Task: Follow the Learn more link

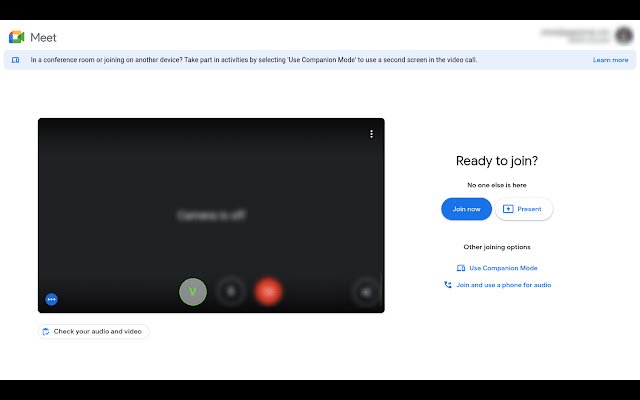Action: point(611,60)
